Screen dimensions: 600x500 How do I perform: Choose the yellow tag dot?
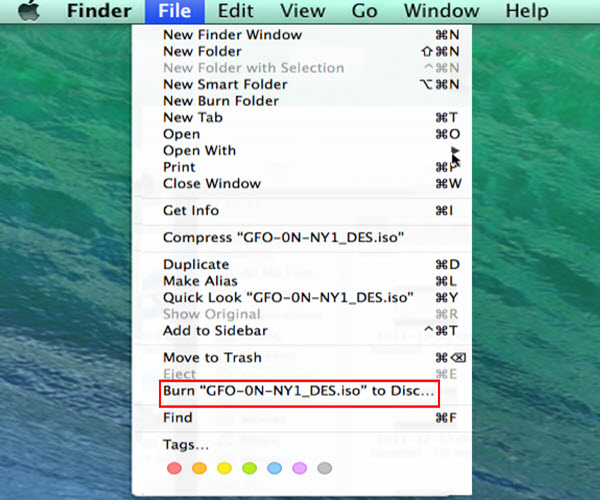(224, 468)
